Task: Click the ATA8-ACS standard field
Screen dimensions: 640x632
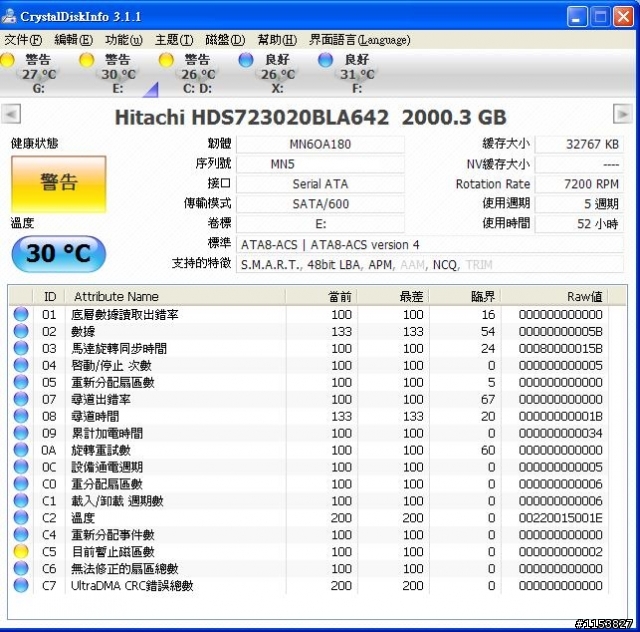Action: pyautogui.click(x=430, y=245)
